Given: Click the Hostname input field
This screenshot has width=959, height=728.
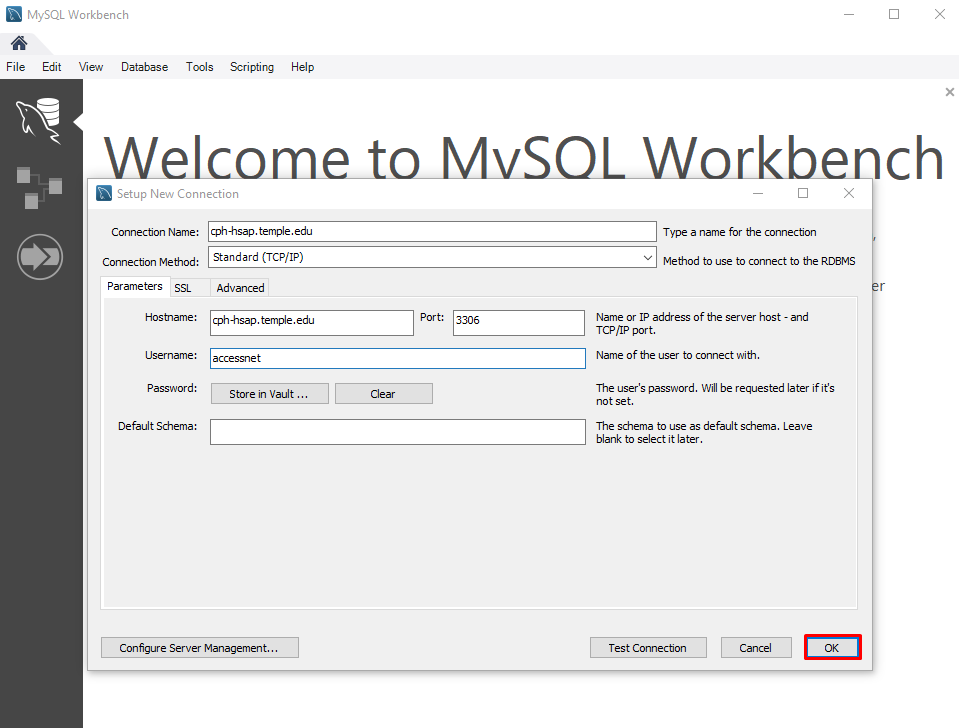Looking at the screenshot, I should [311, 322].
